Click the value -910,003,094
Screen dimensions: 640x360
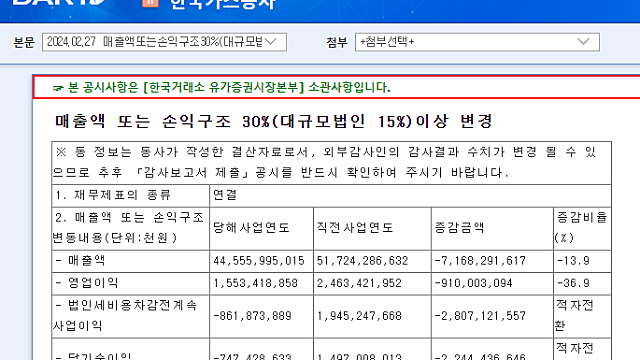click(x=473, y=284)
